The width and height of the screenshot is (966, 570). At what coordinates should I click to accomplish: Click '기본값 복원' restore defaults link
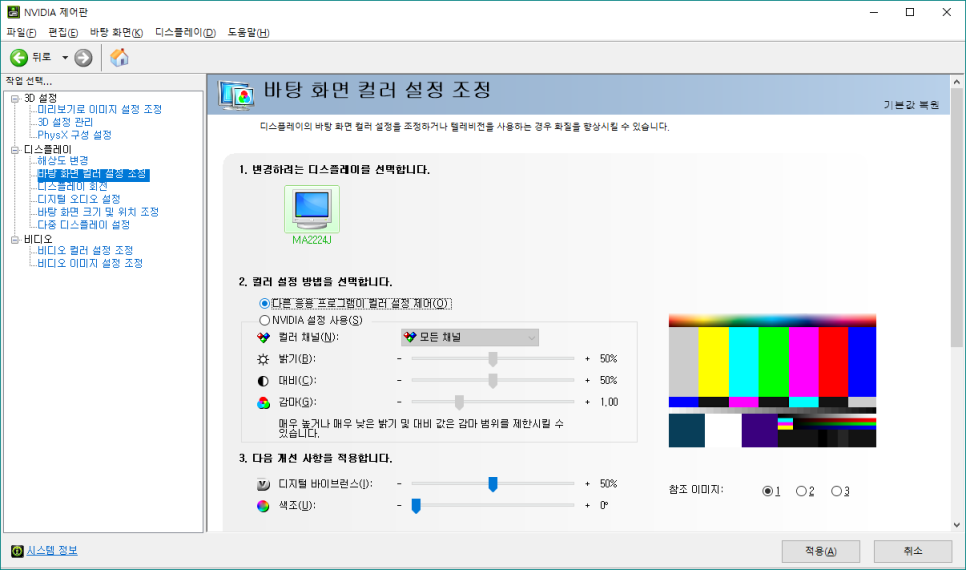(x=911, y=105)
